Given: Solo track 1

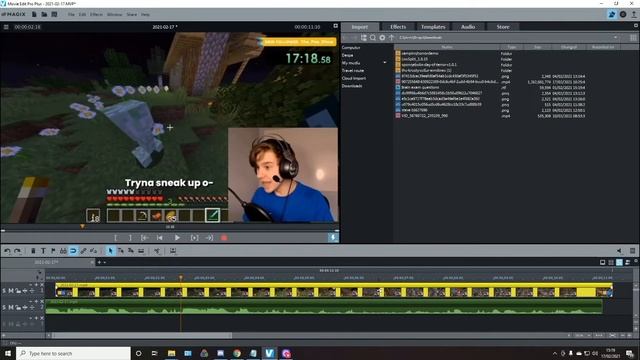Looking at the screenshot, I should point(4,291).
